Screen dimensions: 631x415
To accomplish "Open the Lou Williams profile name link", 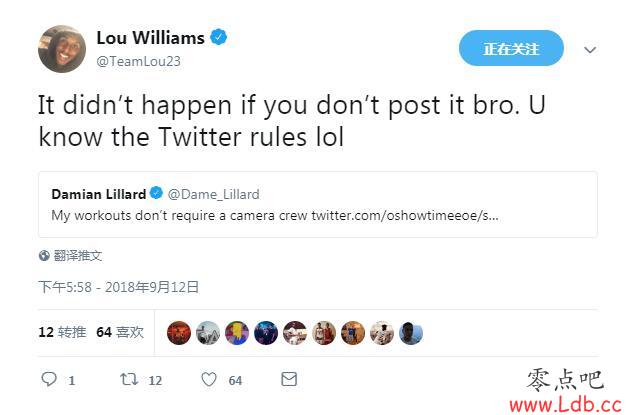I will click(x=151, y=38).
